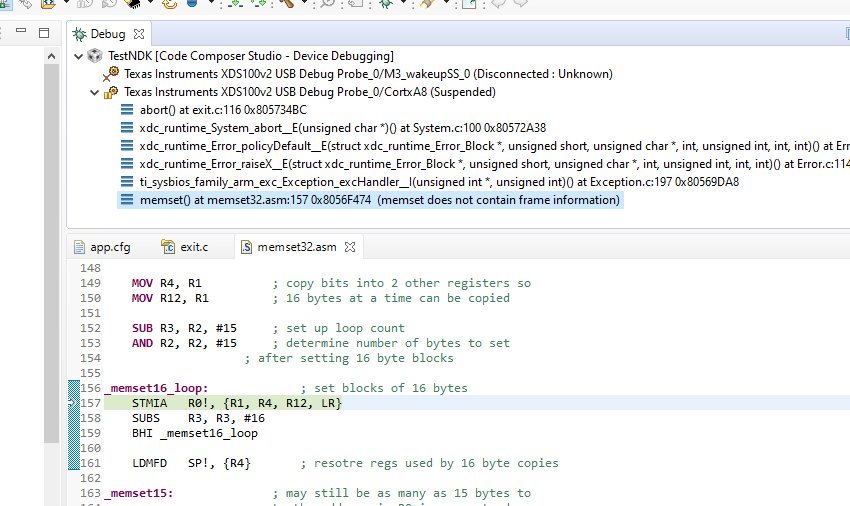Click the xdc_runtime_Error_raiseX__E frame icon
The image size is (850, 506).
click(126, 164)
